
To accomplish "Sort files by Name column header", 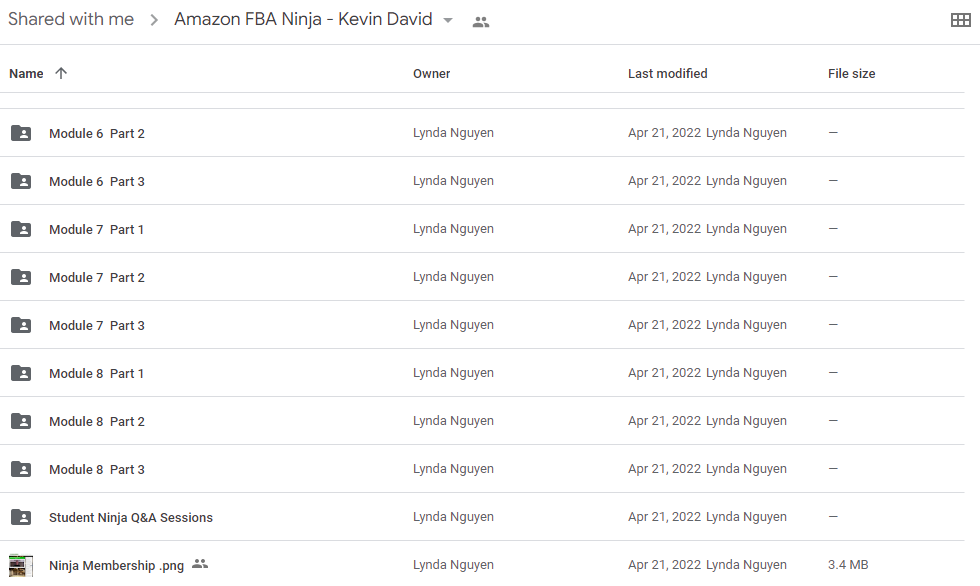I will coord(26,74).
